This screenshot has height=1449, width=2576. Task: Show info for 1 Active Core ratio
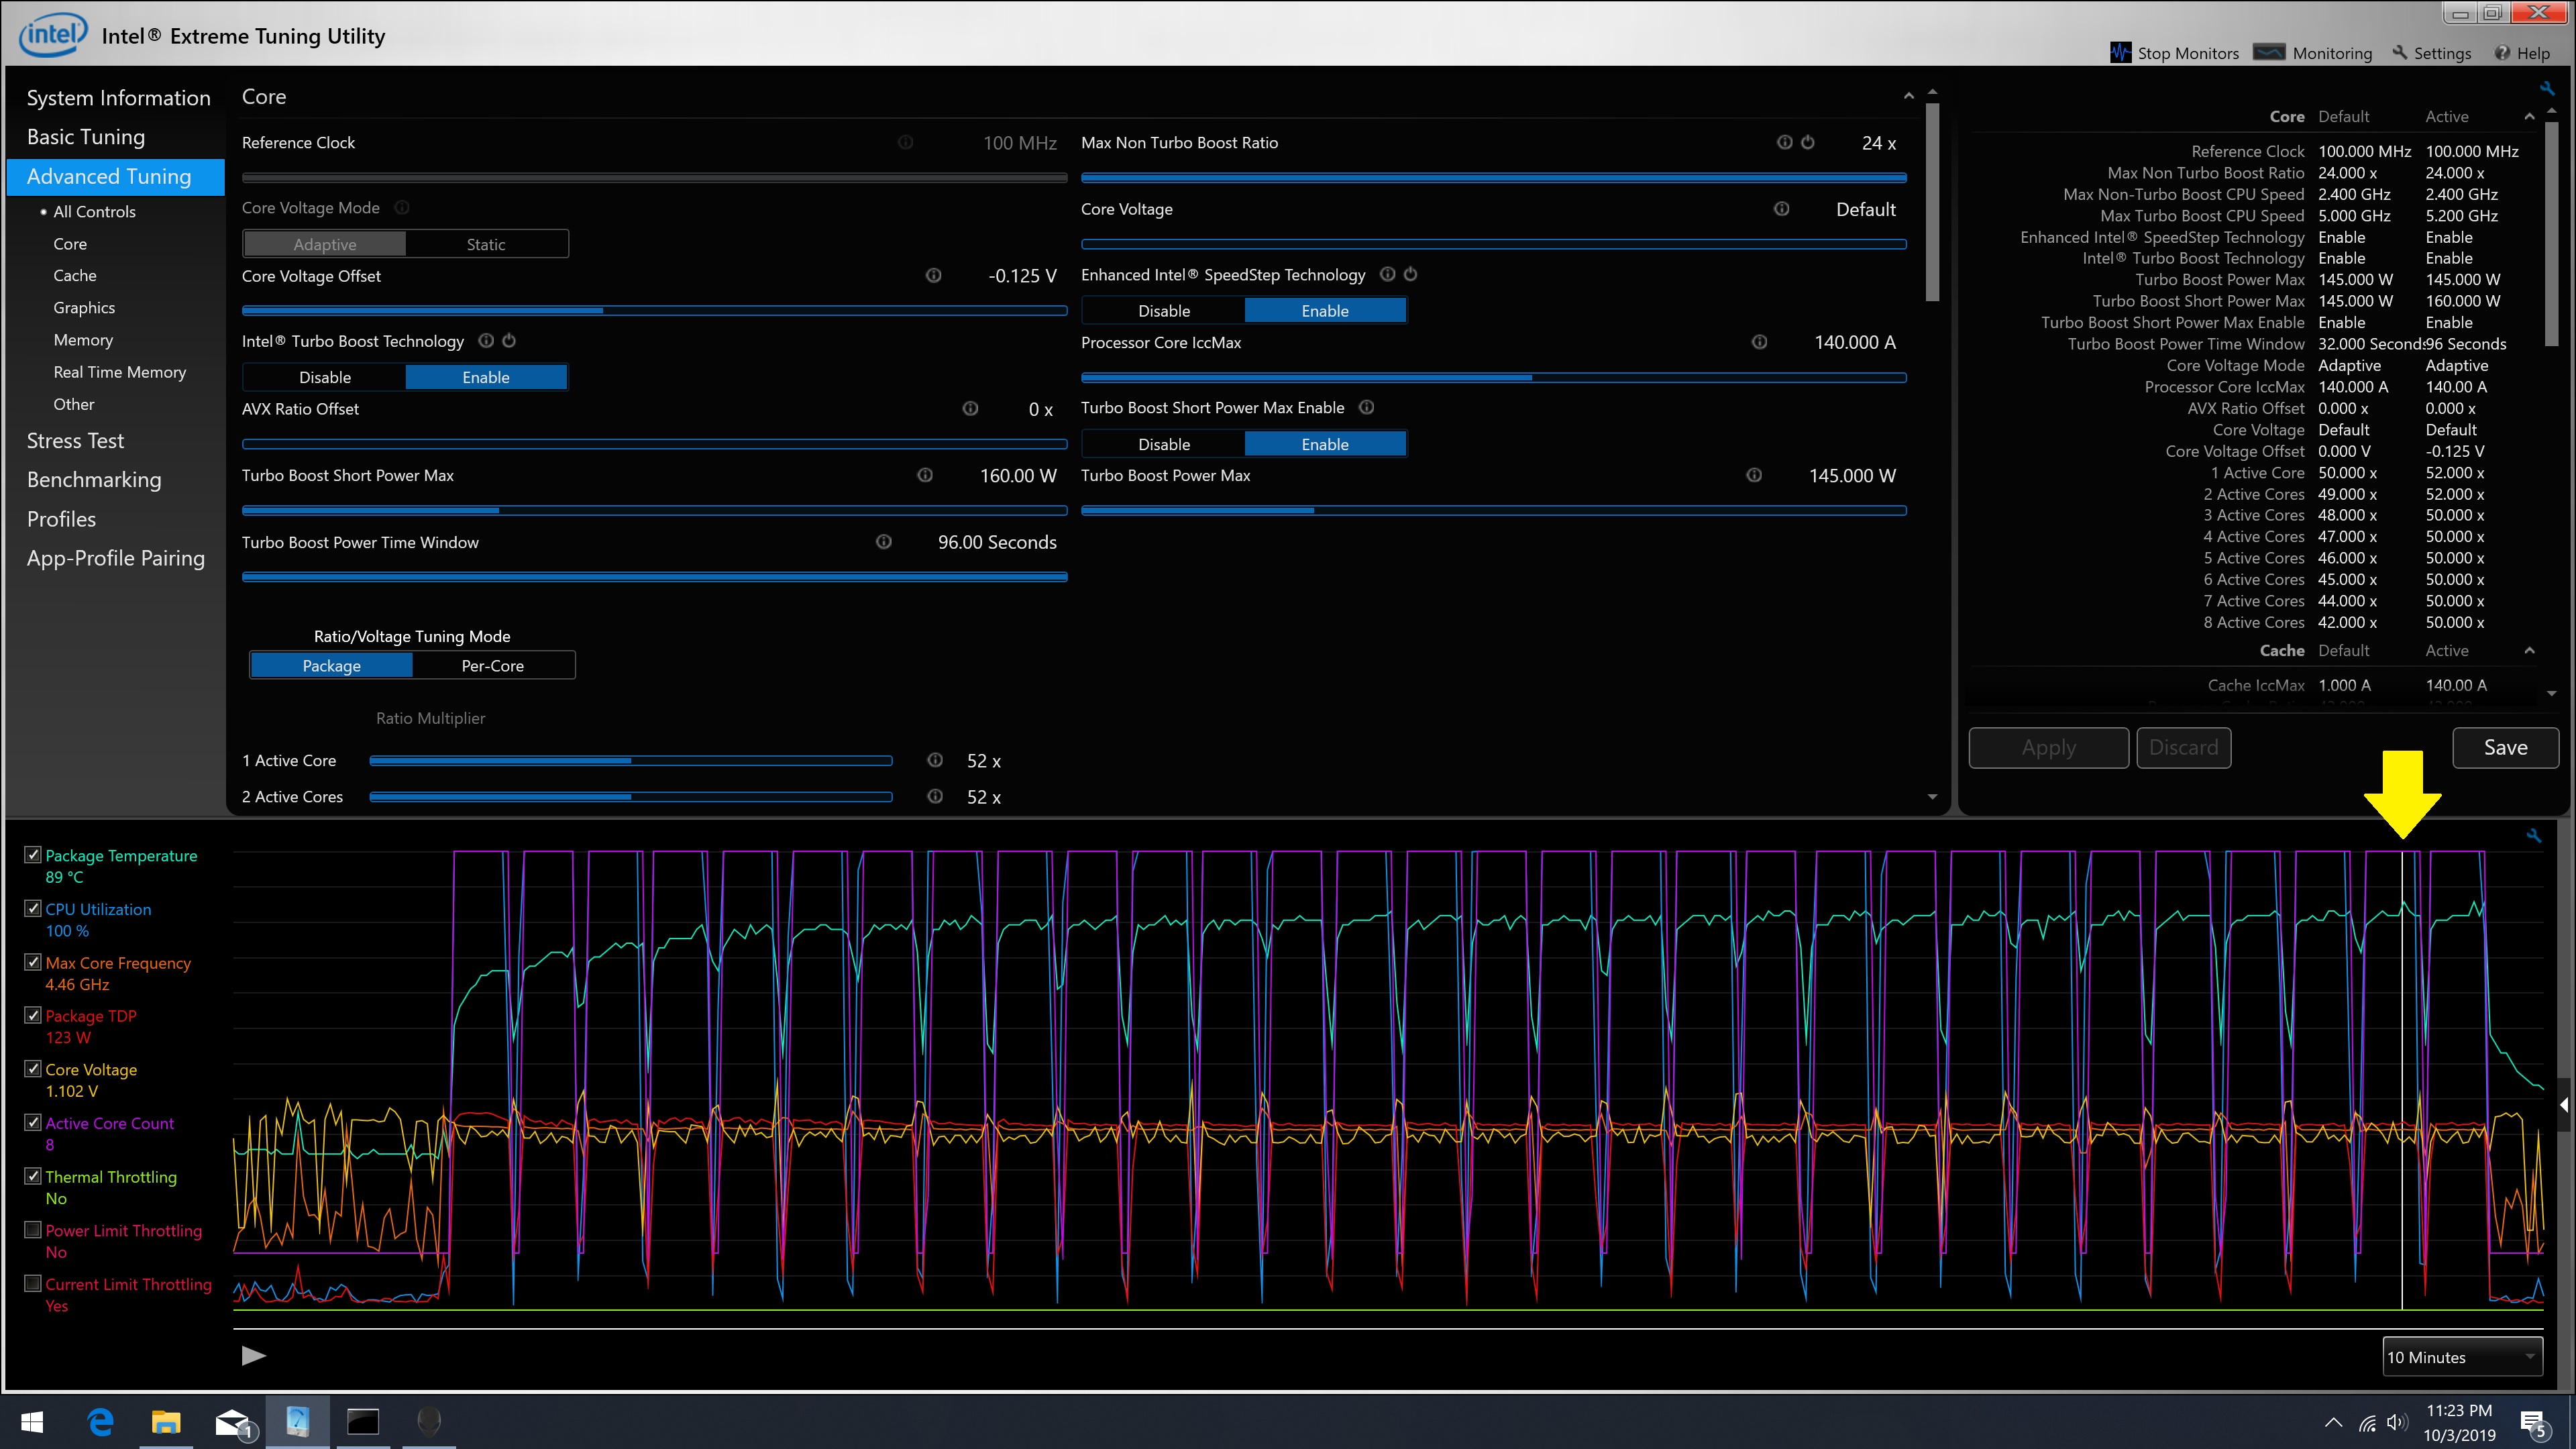pos(935,760)
